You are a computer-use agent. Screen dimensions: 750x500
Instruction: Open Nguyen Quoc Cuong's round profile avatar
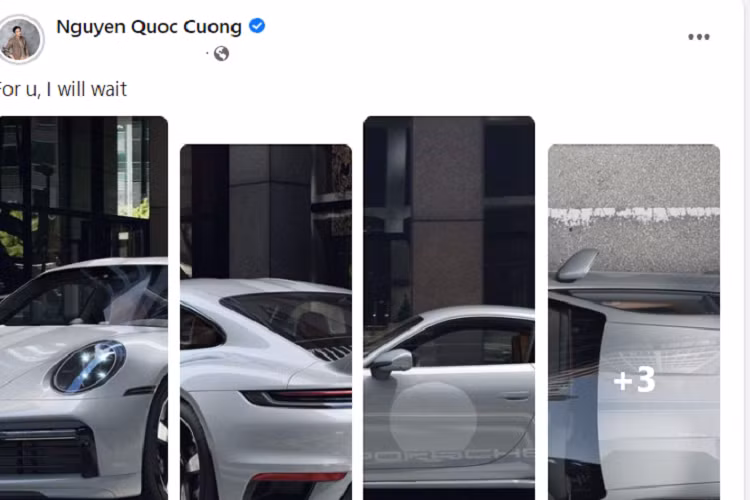pyautogui.click(x=21, y=40)
